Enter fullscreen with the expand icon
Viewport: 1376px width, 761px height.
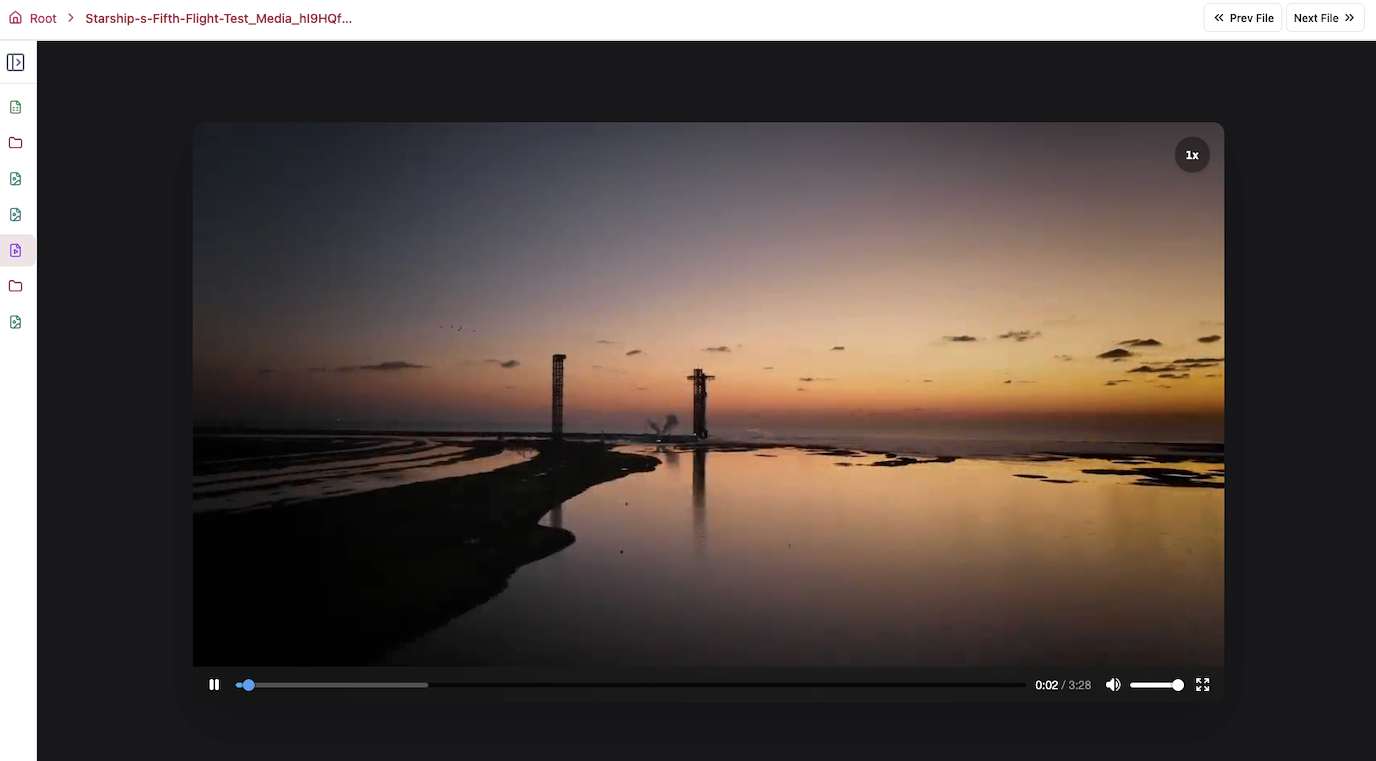point(1203,685)
